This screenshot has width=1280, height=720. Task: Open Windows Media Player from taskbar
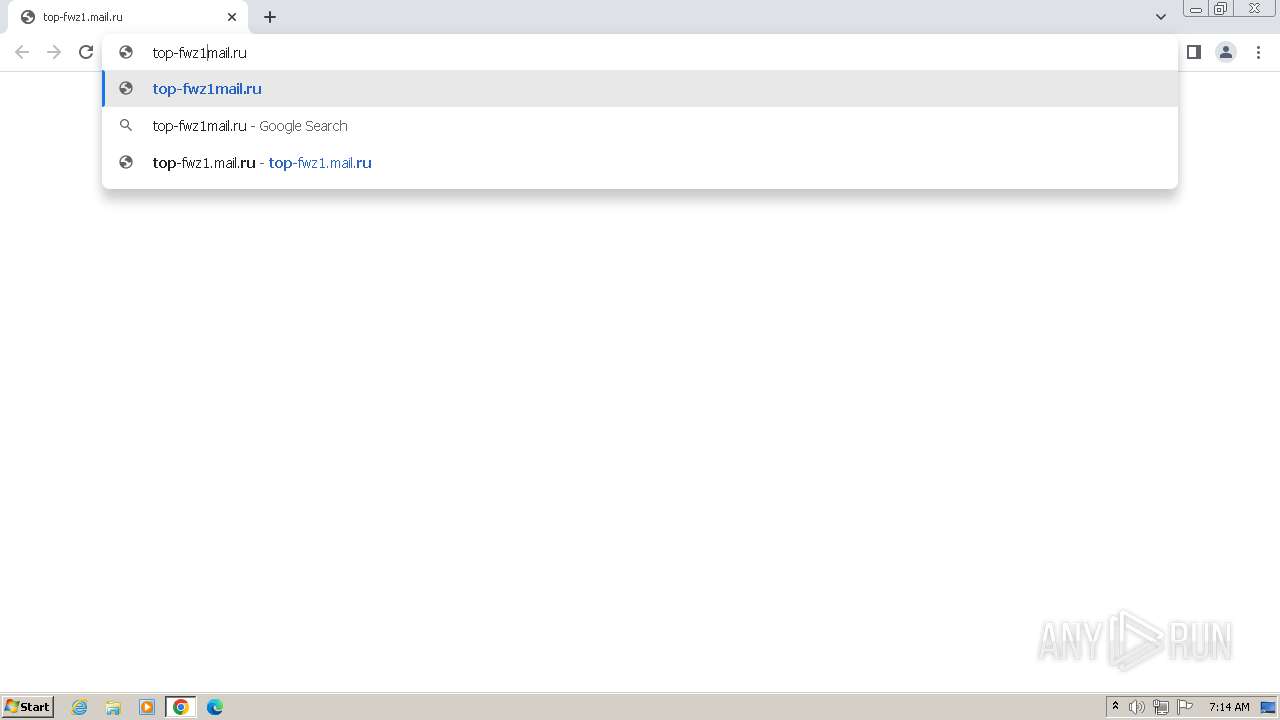pos(147,707)
